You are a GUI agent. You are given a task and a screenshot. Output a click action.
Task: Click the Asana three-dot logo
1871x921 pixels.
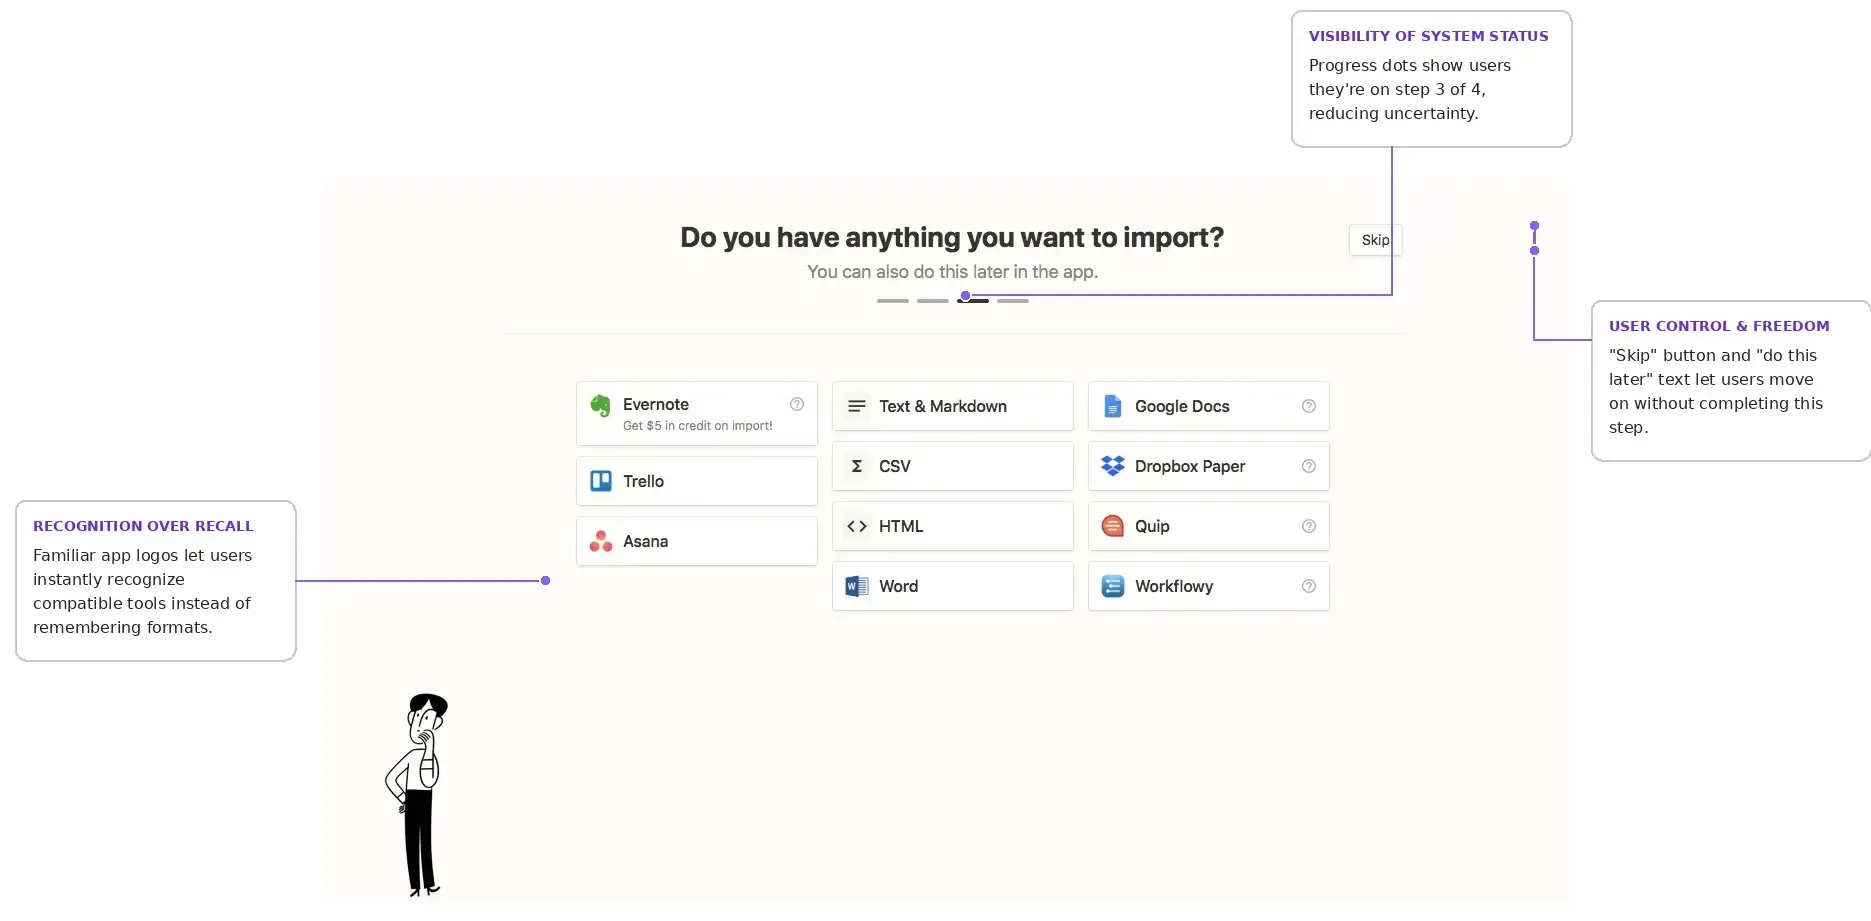coord(601,541)
